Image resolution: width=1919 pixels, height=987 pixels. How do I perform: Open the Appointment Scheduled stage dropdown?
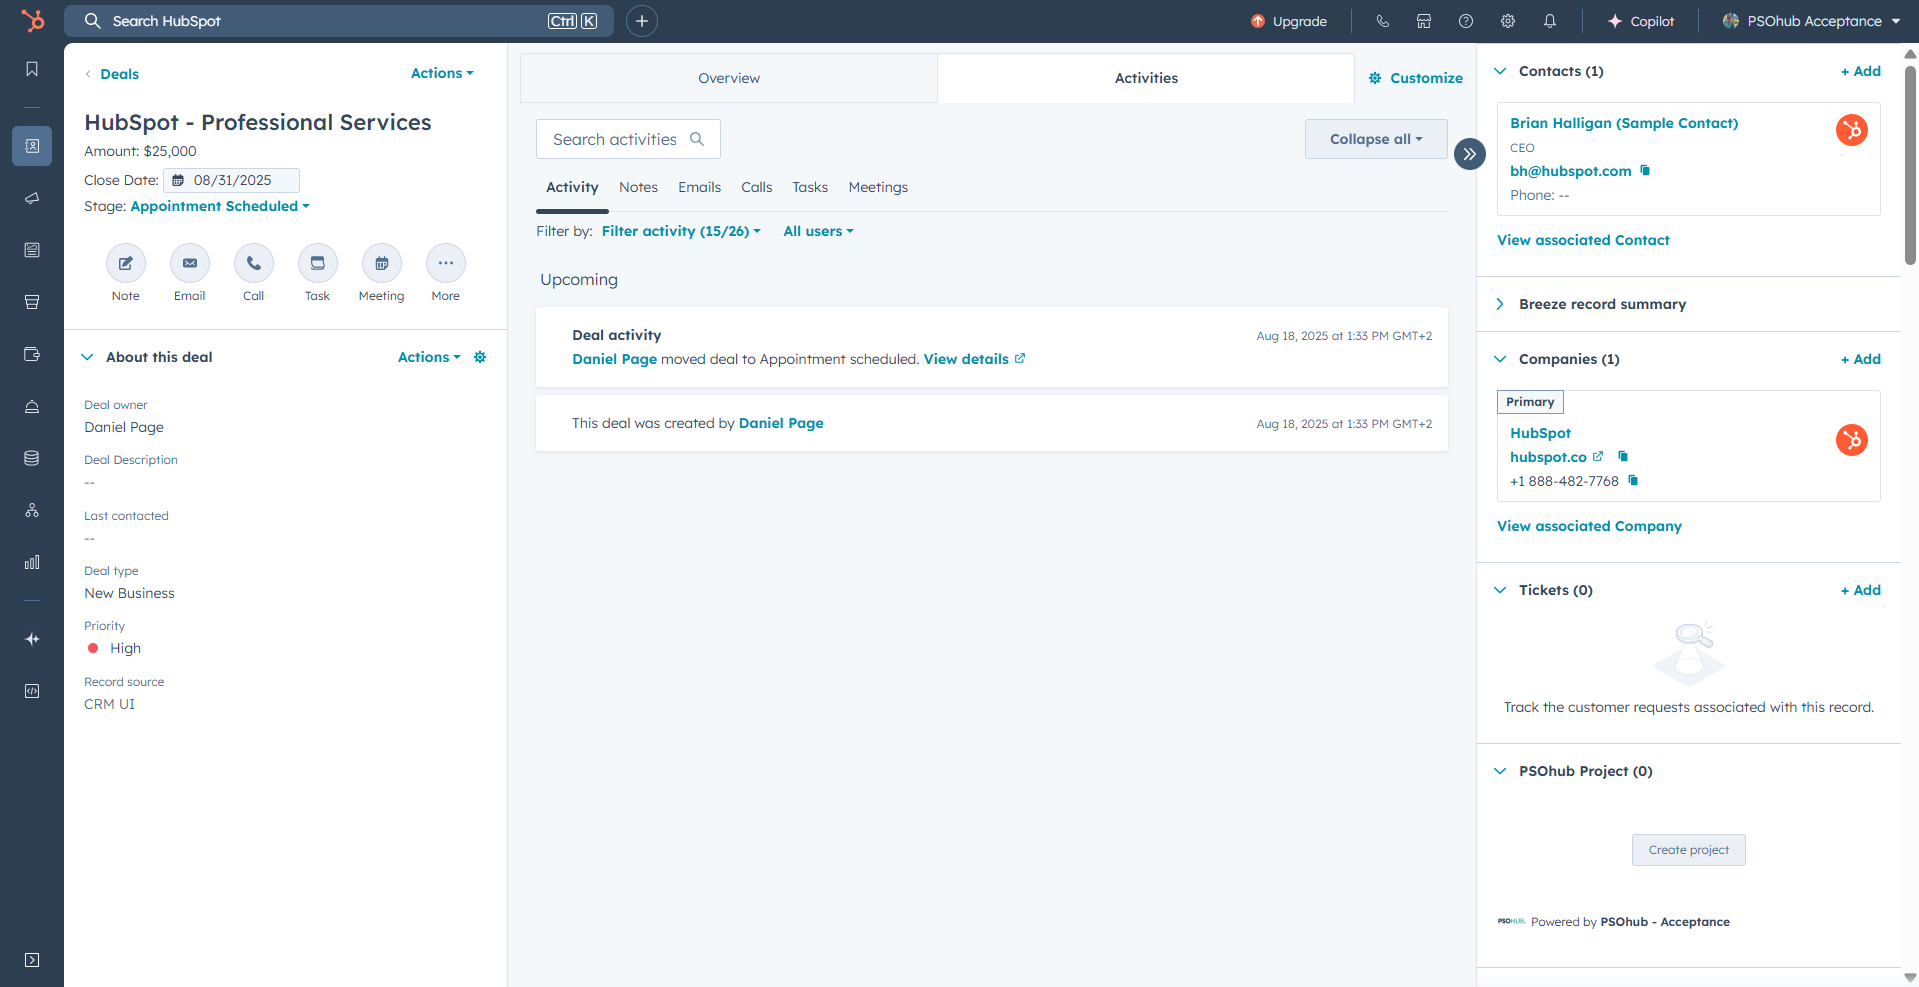220,206
